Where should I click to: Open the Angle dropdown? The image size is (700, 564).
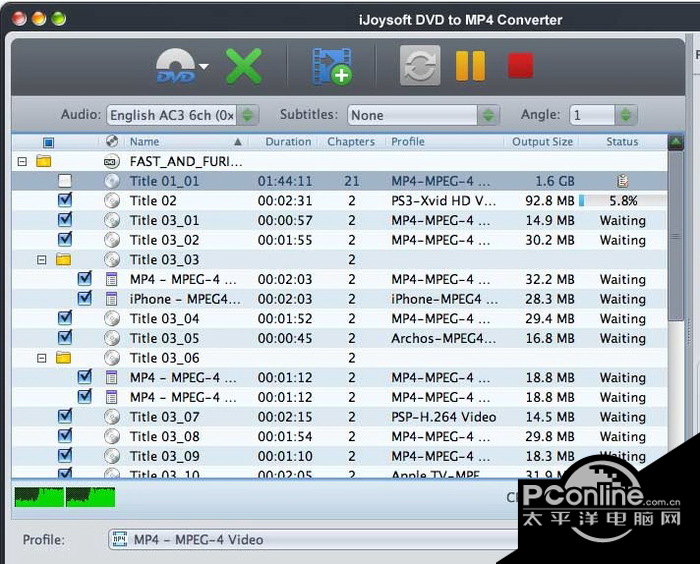point(603,115)
